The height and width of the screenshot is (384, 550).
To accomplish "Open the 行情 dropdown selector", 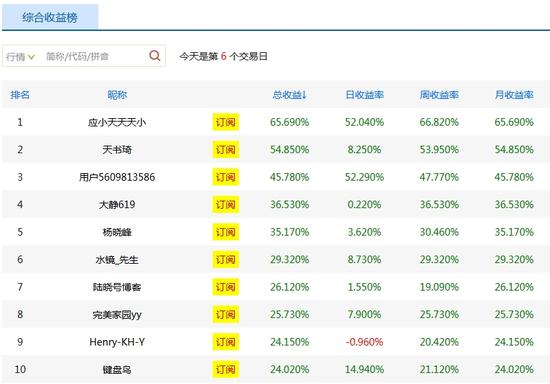I will click(20, 56).
